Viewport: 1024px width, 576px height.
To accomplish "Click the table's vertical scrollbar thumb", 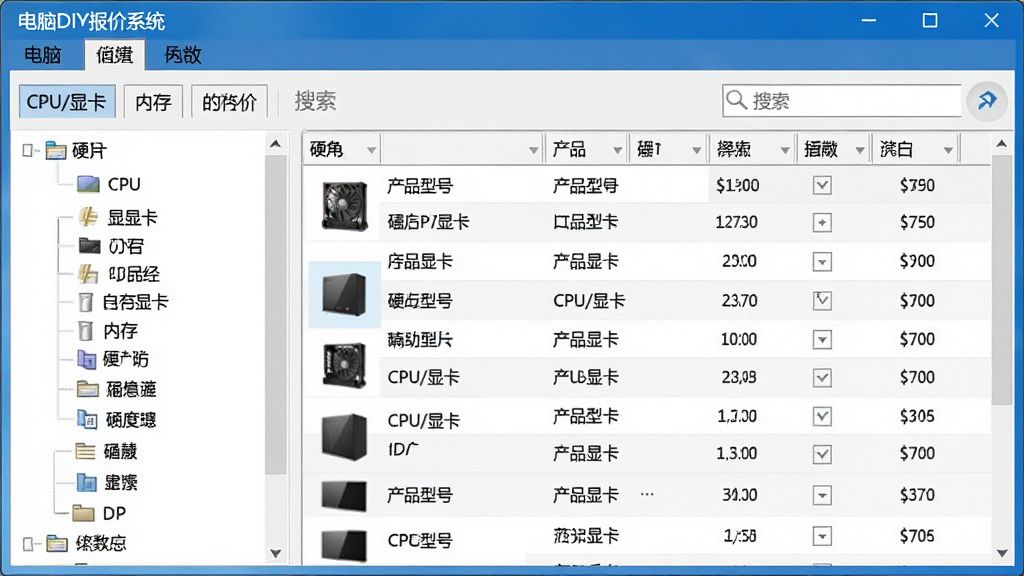I will [x=1002, y=281].
